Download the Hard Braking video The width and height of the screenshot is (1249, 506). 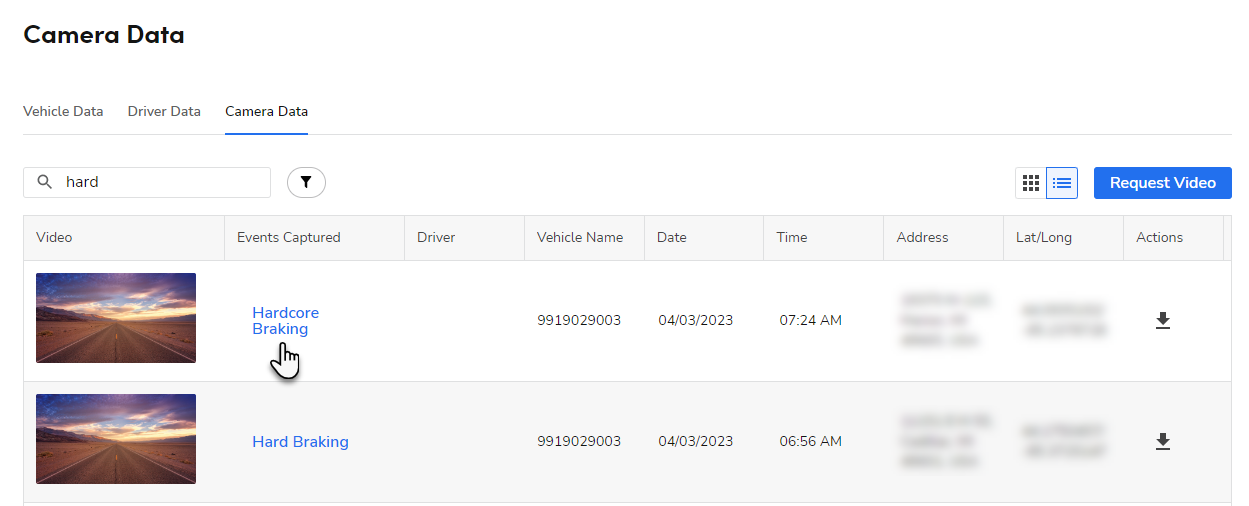click(1162, 441)
